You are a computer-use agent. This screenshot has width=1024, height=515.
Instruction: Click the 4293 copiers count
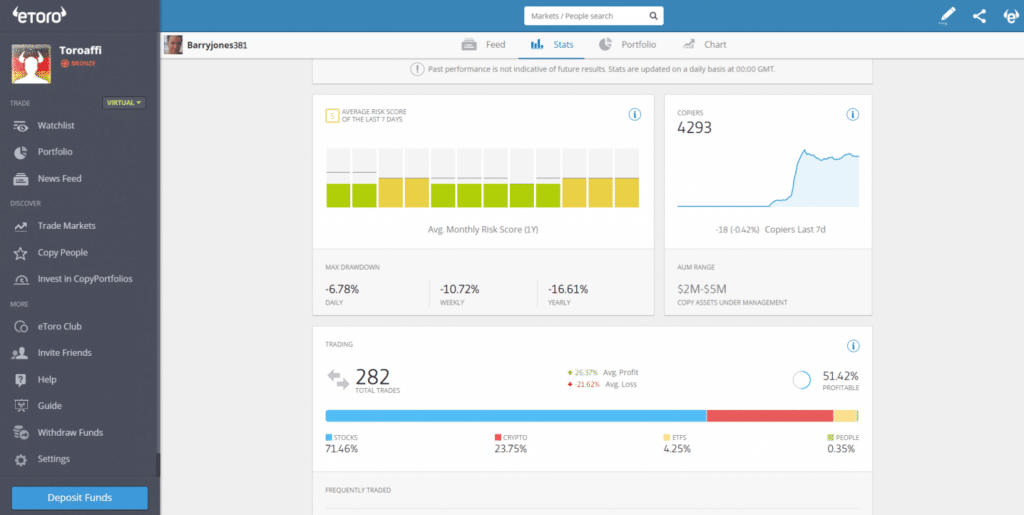(x=694, y=128)
